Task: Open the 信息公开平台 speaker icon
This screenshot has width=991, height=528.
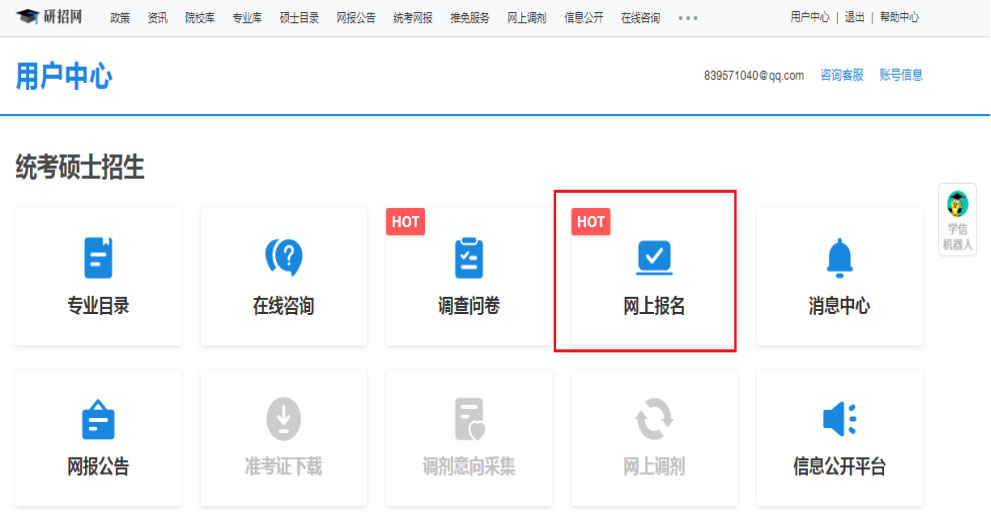Action: [839, 419]
